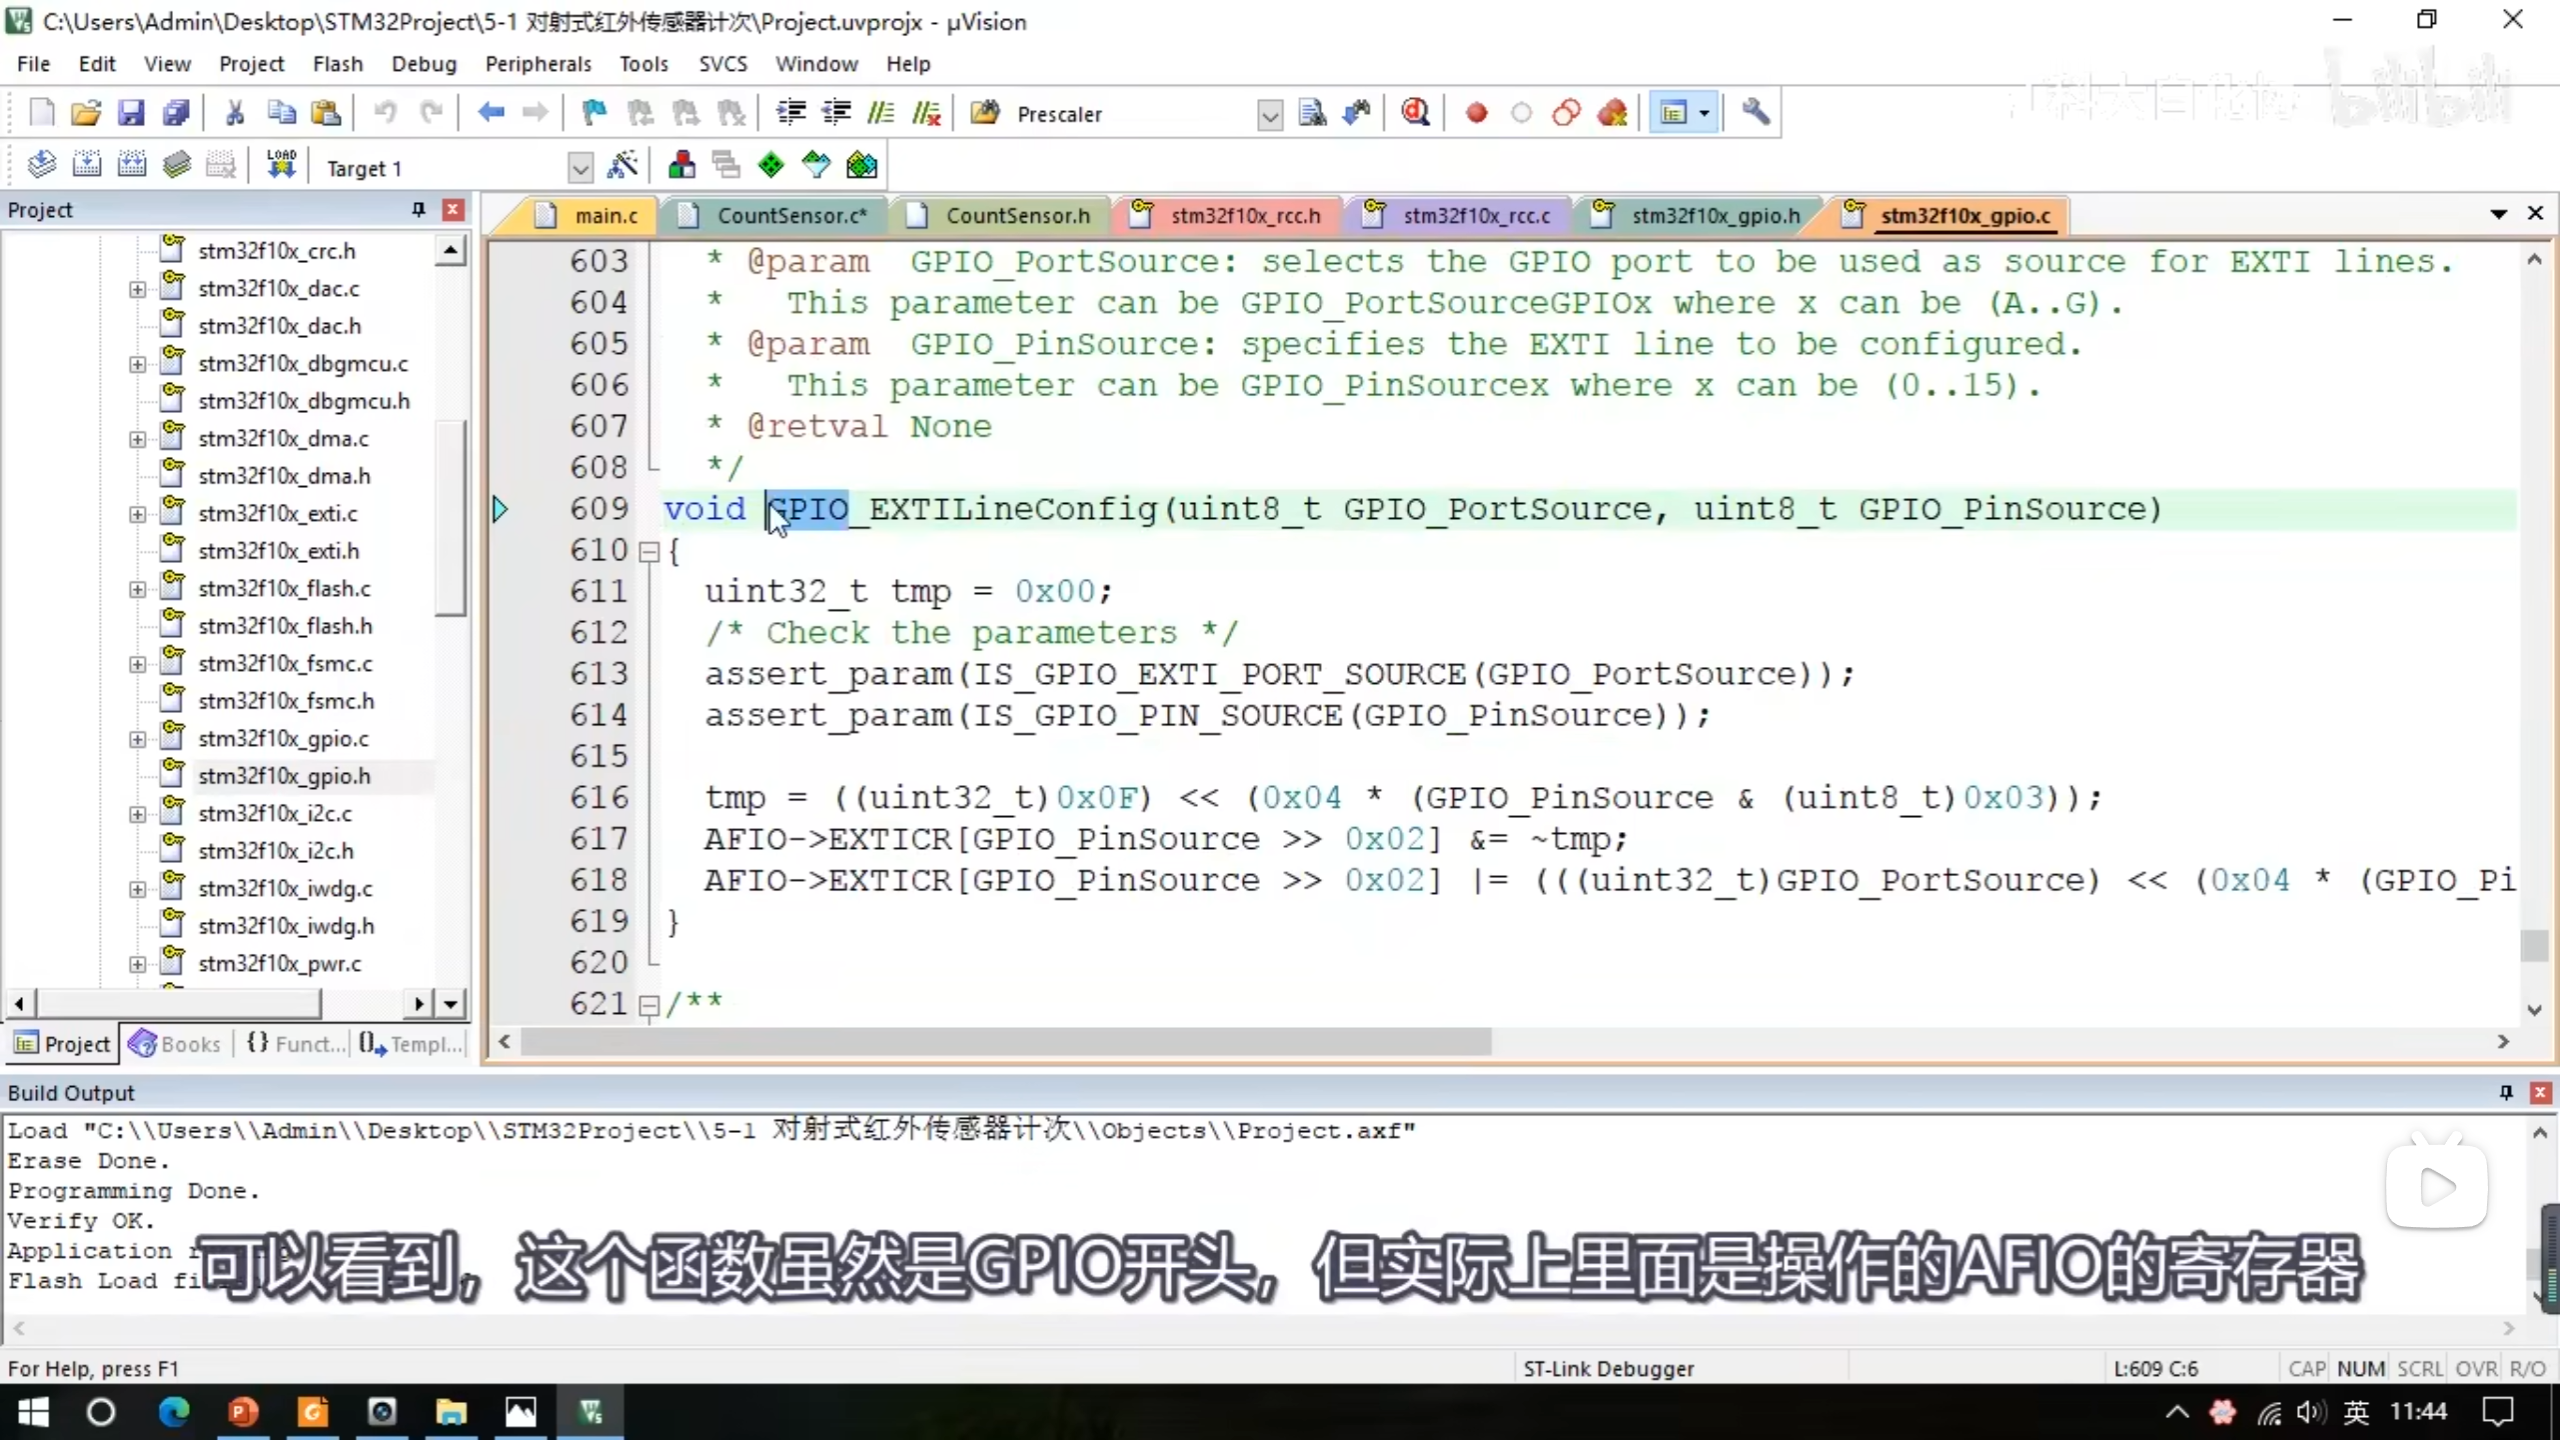This screenshot has width=2560, height=1440.
Task: Click the Save All files icon
Action: [176, 113]
